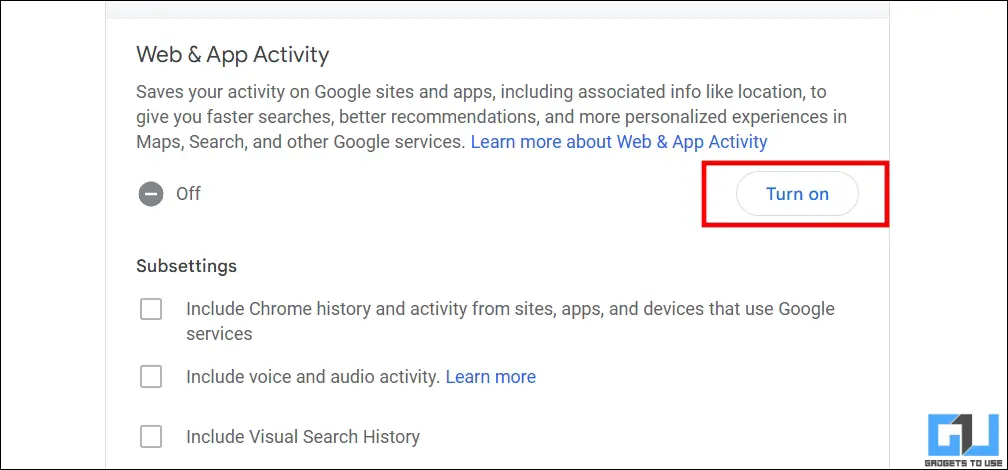Click the Include Visual Search History label
The width and height of the screenshot is (1008, 470).
pos(303,436)
